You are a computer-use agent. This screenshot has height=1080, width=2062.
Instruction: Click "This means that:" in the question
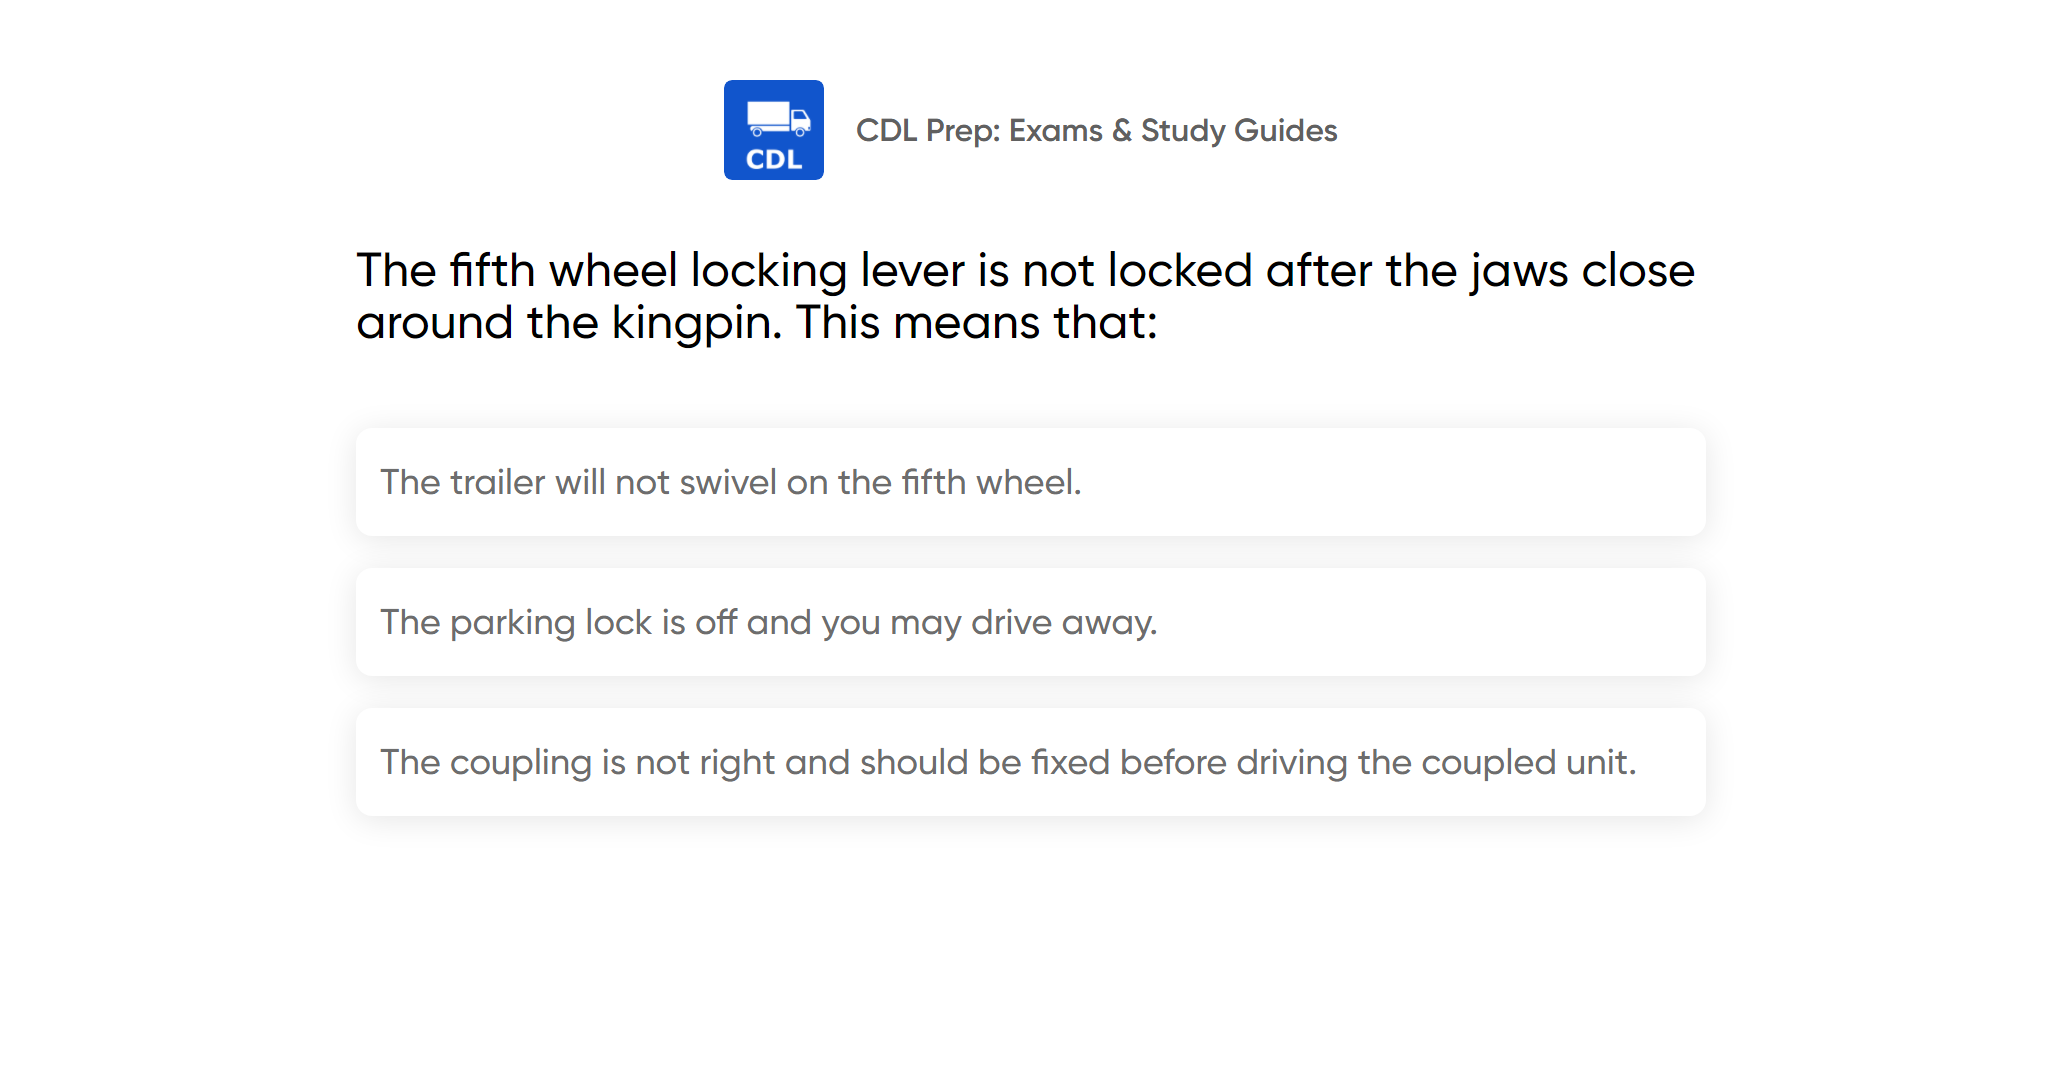click(x=976, y=323)
